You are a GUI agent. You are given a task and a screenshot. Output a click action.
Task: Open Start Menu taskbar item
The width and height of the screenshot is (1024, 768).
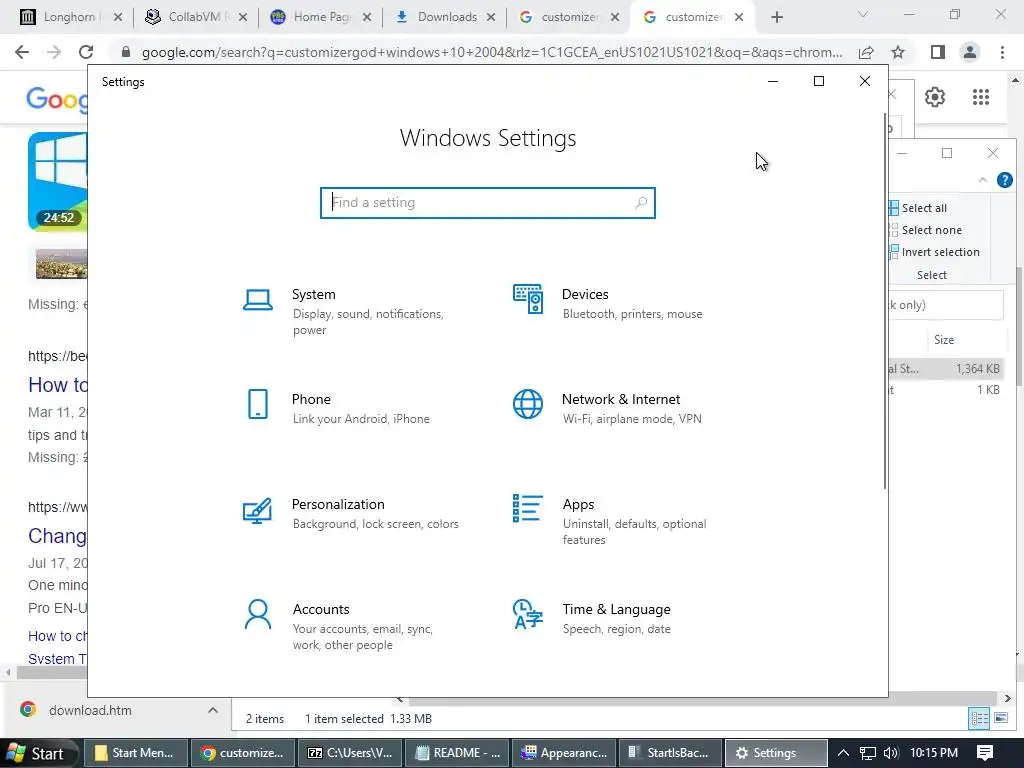click(x=136, y=753)
